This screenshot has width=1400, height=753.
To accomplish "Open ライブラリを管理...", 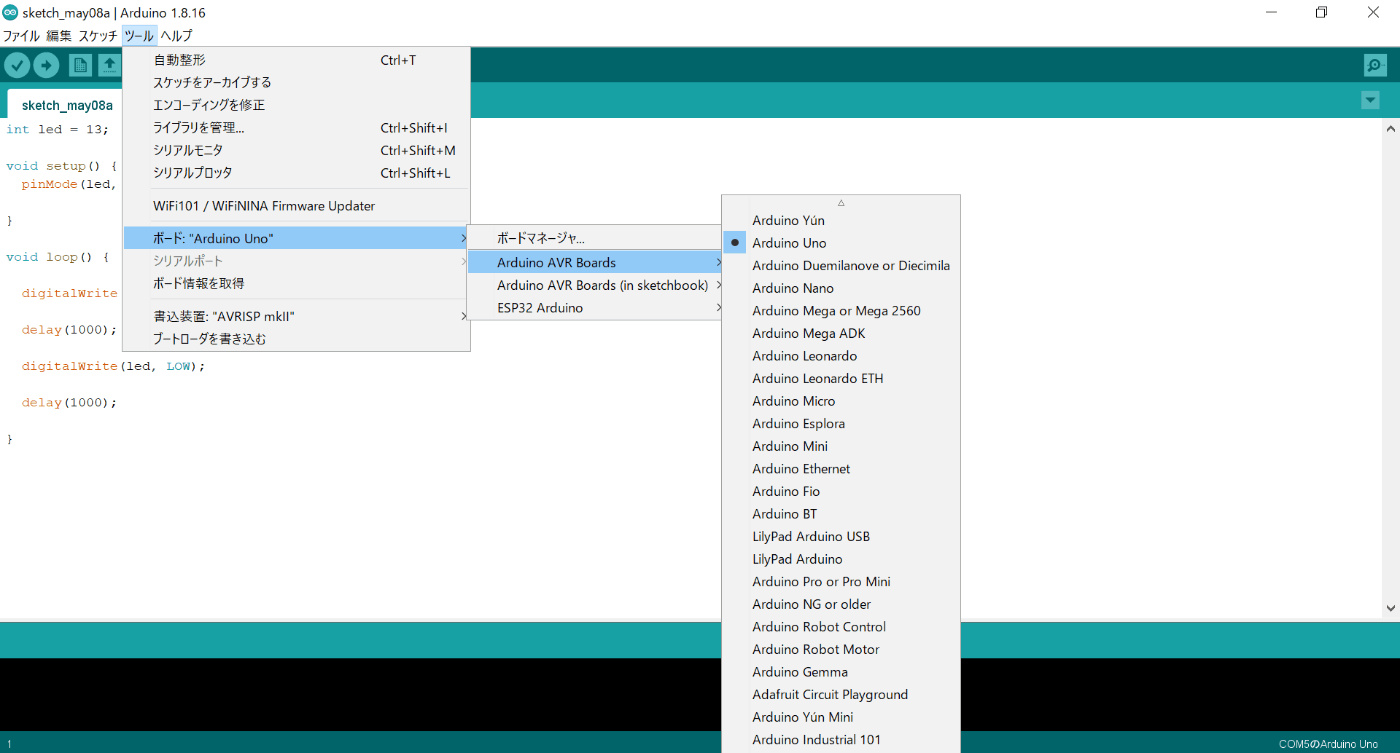I will coord(296,128).
